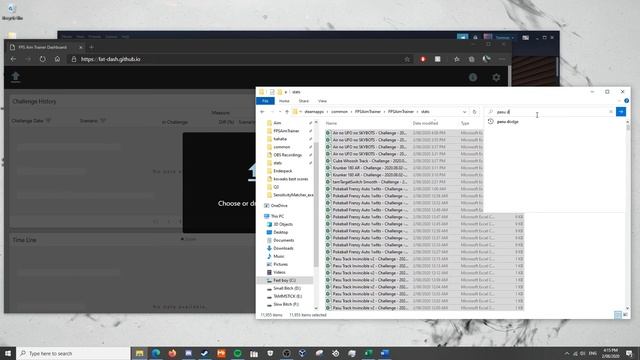Open File Explorer from the taskbar
The image size is (640, 360).
click(x=140, y=353)
